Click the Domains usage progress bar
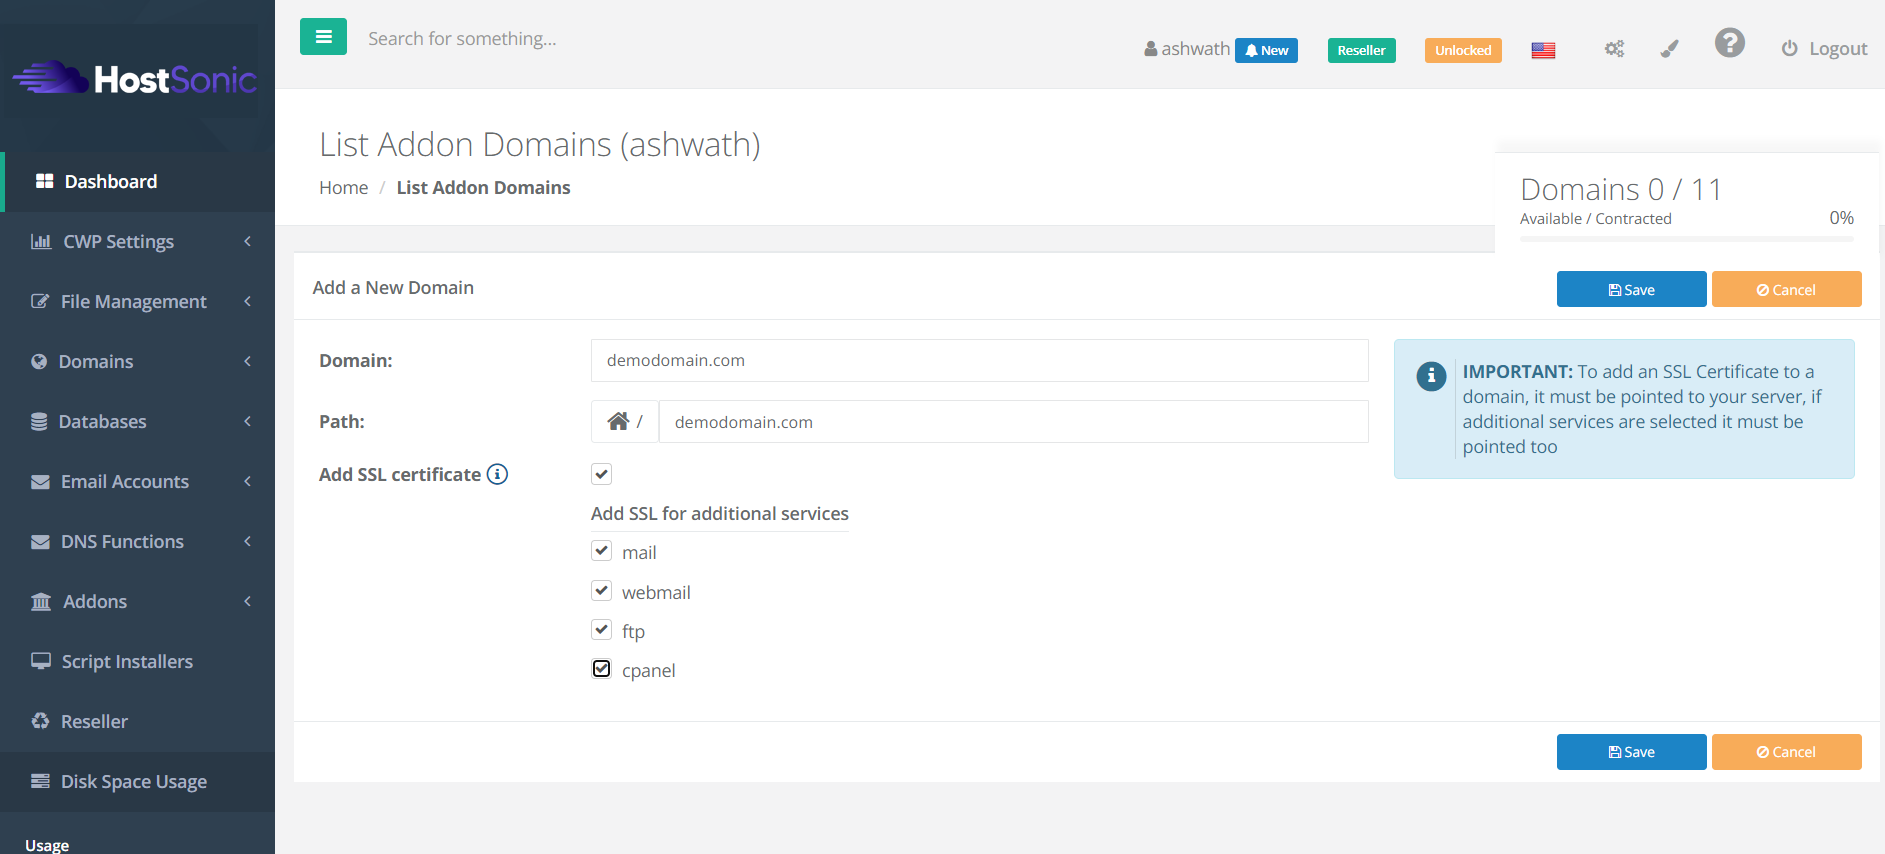This screenshot has width=1885, height=854. point(1686,239)
